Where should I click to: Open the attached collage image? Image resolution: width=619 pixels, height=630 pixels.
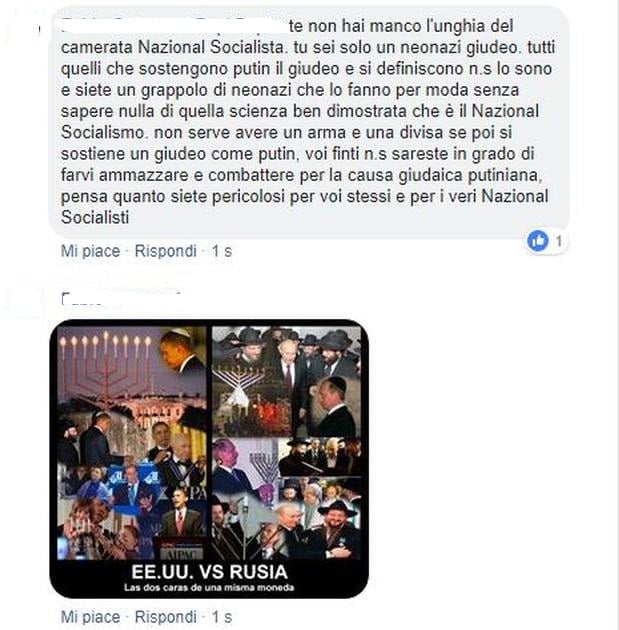point(209,459)
